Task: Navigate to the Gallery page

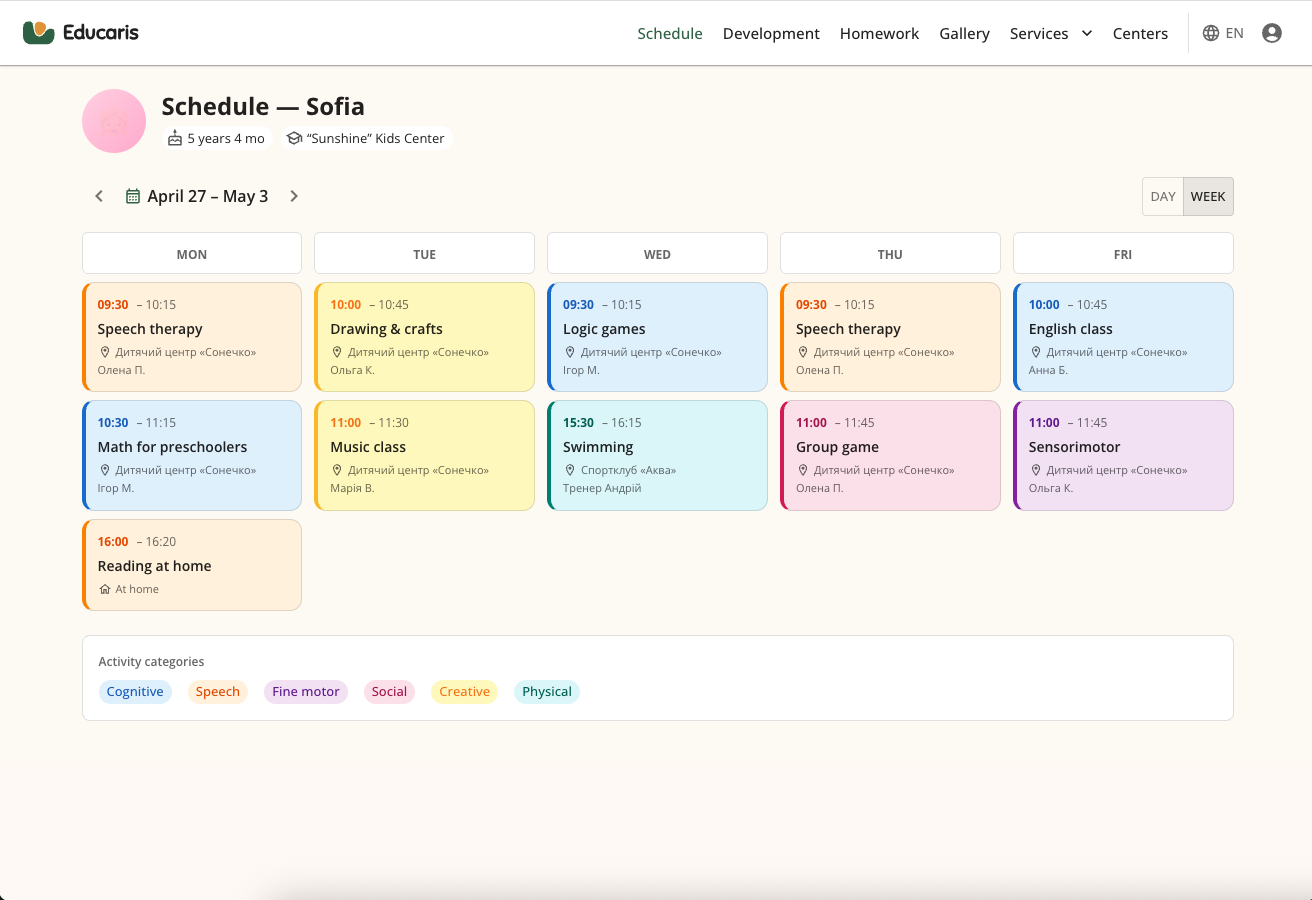Action: [x=964, y=33]
